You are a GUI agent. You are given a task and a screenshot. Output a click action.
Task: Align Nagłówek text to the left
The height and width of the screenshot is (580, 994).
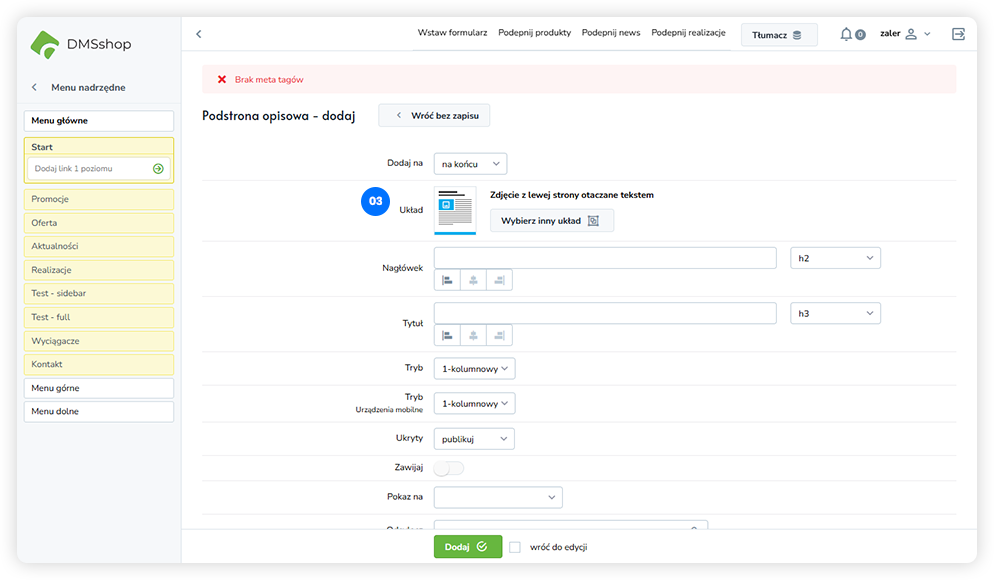pos(447,280)
